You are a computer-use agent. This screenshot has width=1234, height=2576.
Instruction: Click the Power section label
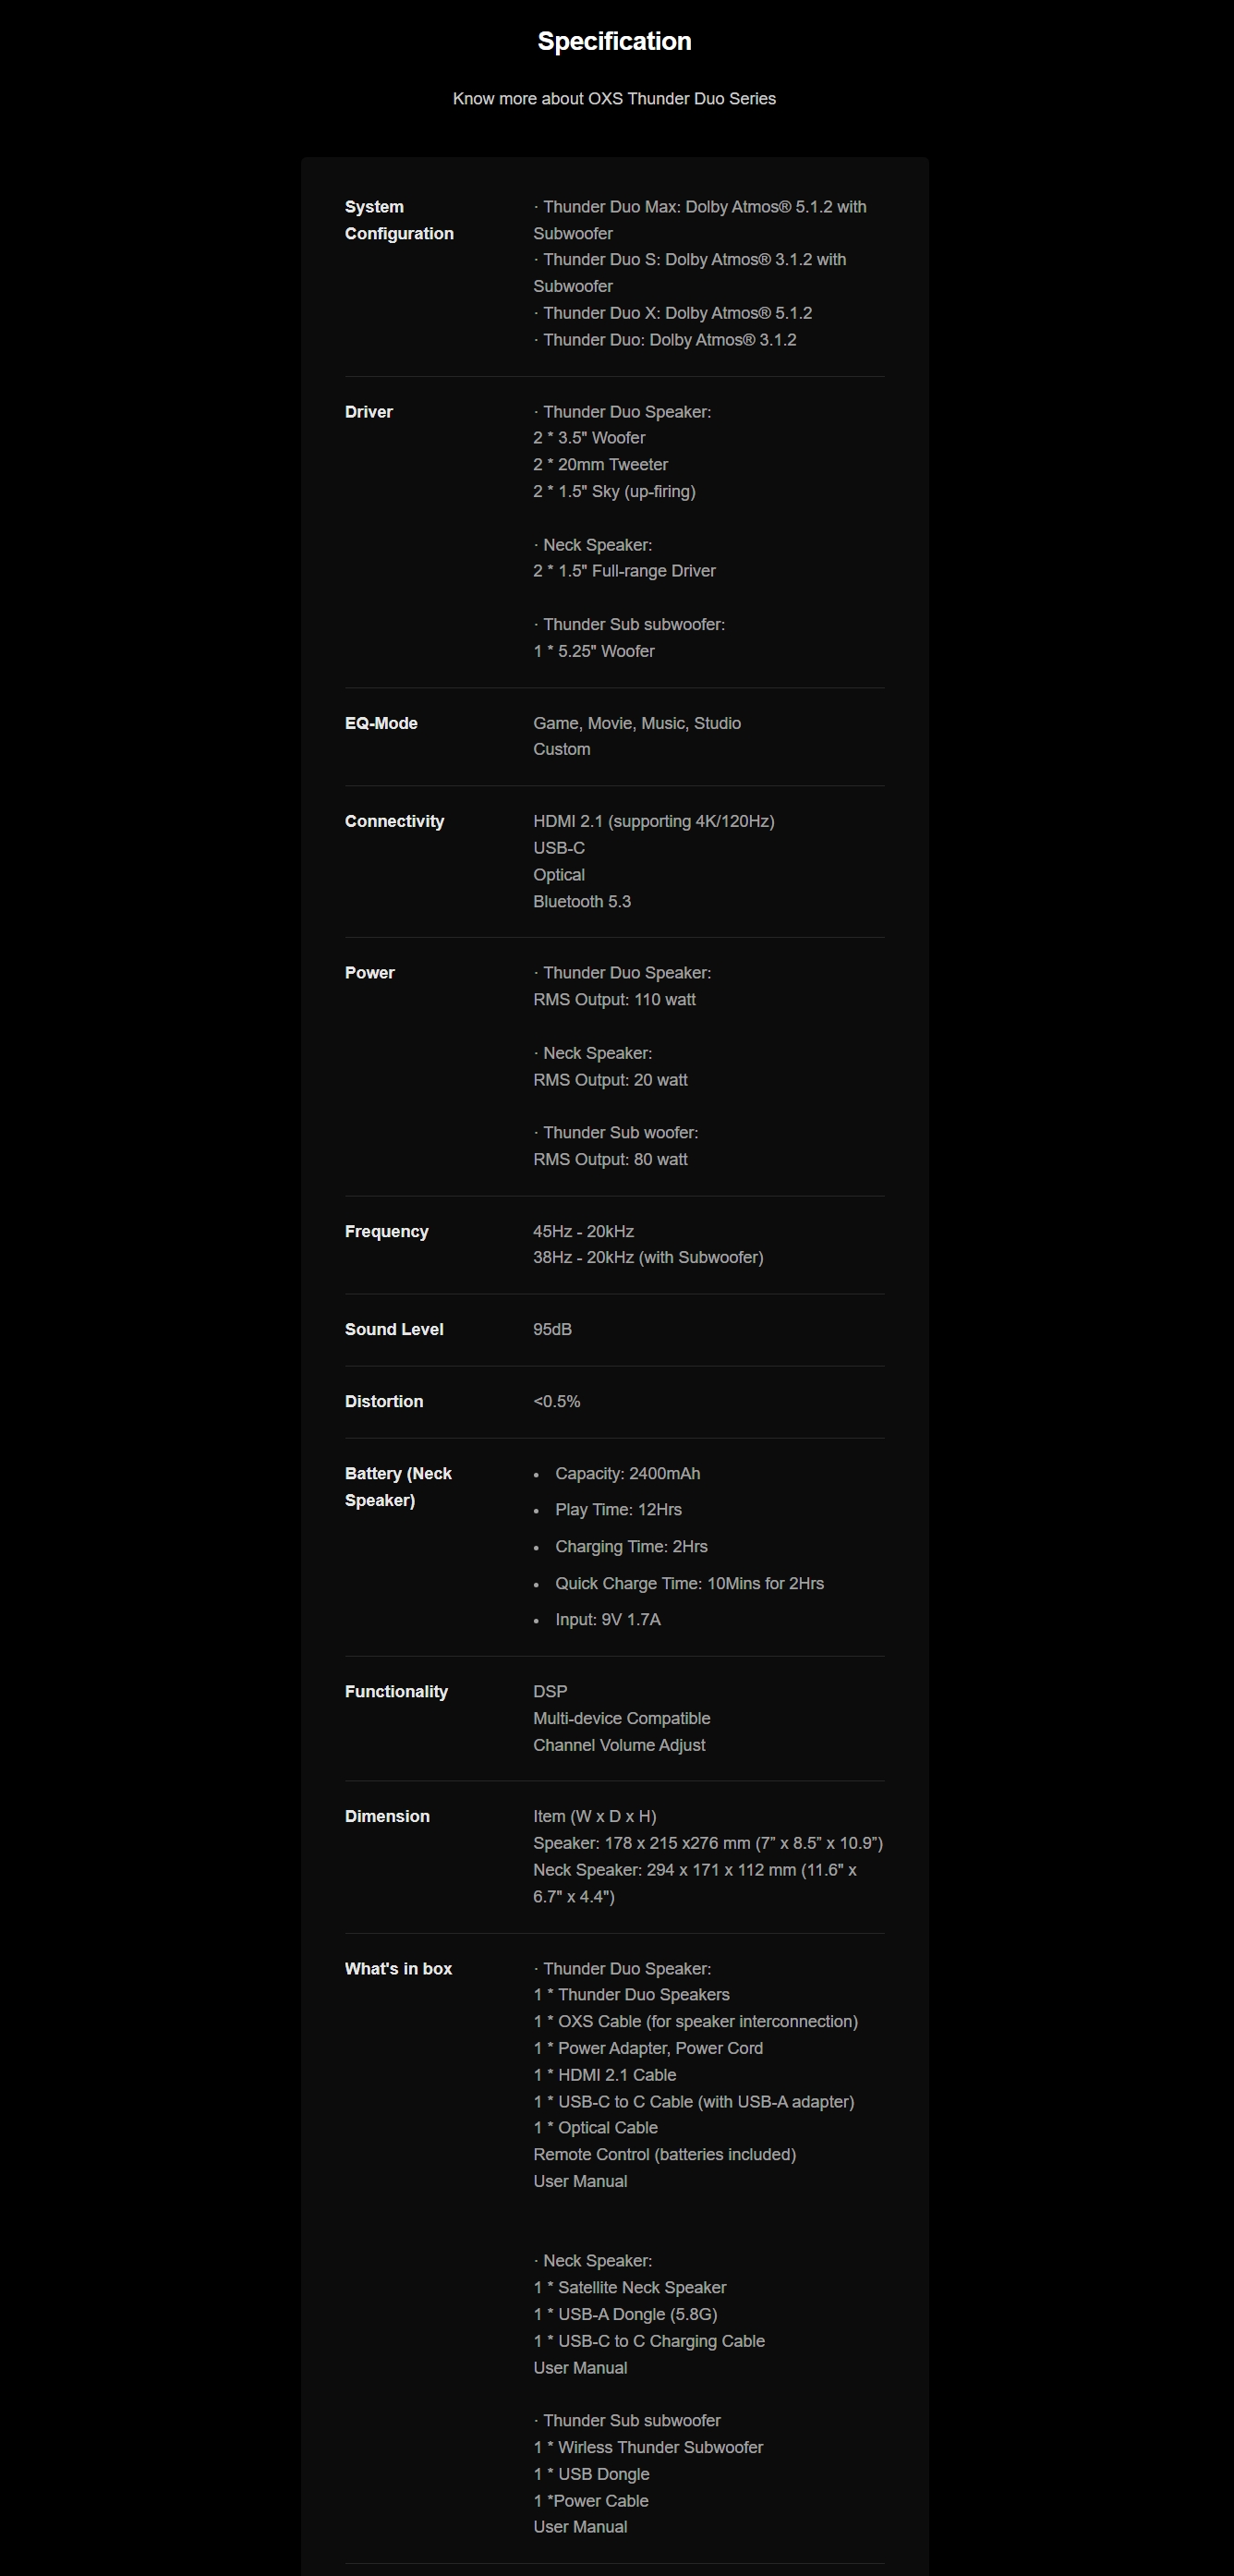[370, 973]
